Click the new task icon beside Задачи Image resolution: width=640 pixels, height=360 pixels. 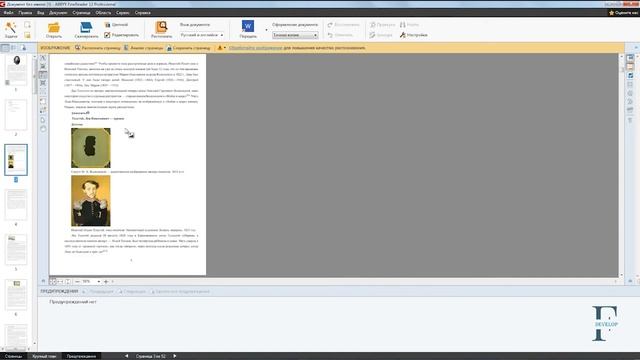coord(27,25)
